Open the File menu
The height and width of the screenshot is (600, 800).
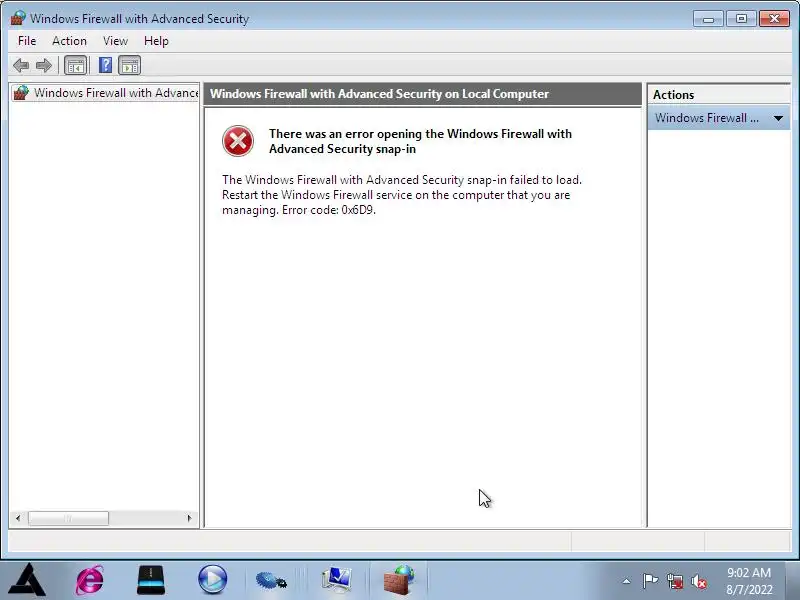(27, 41)
